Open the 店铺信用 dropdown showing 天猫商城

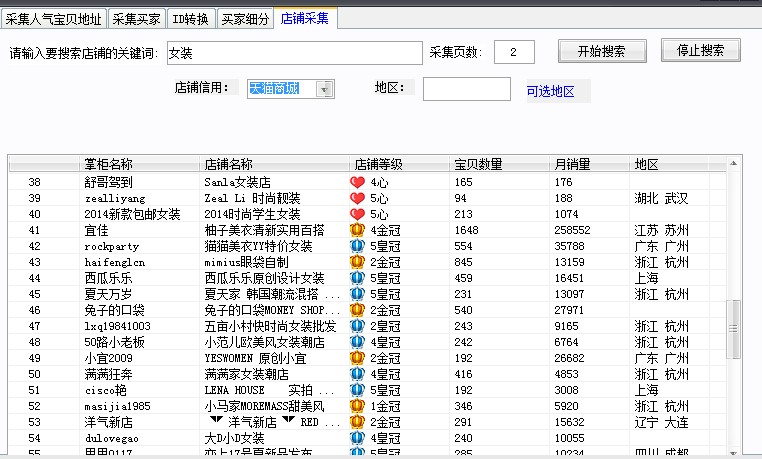[324, 90]
